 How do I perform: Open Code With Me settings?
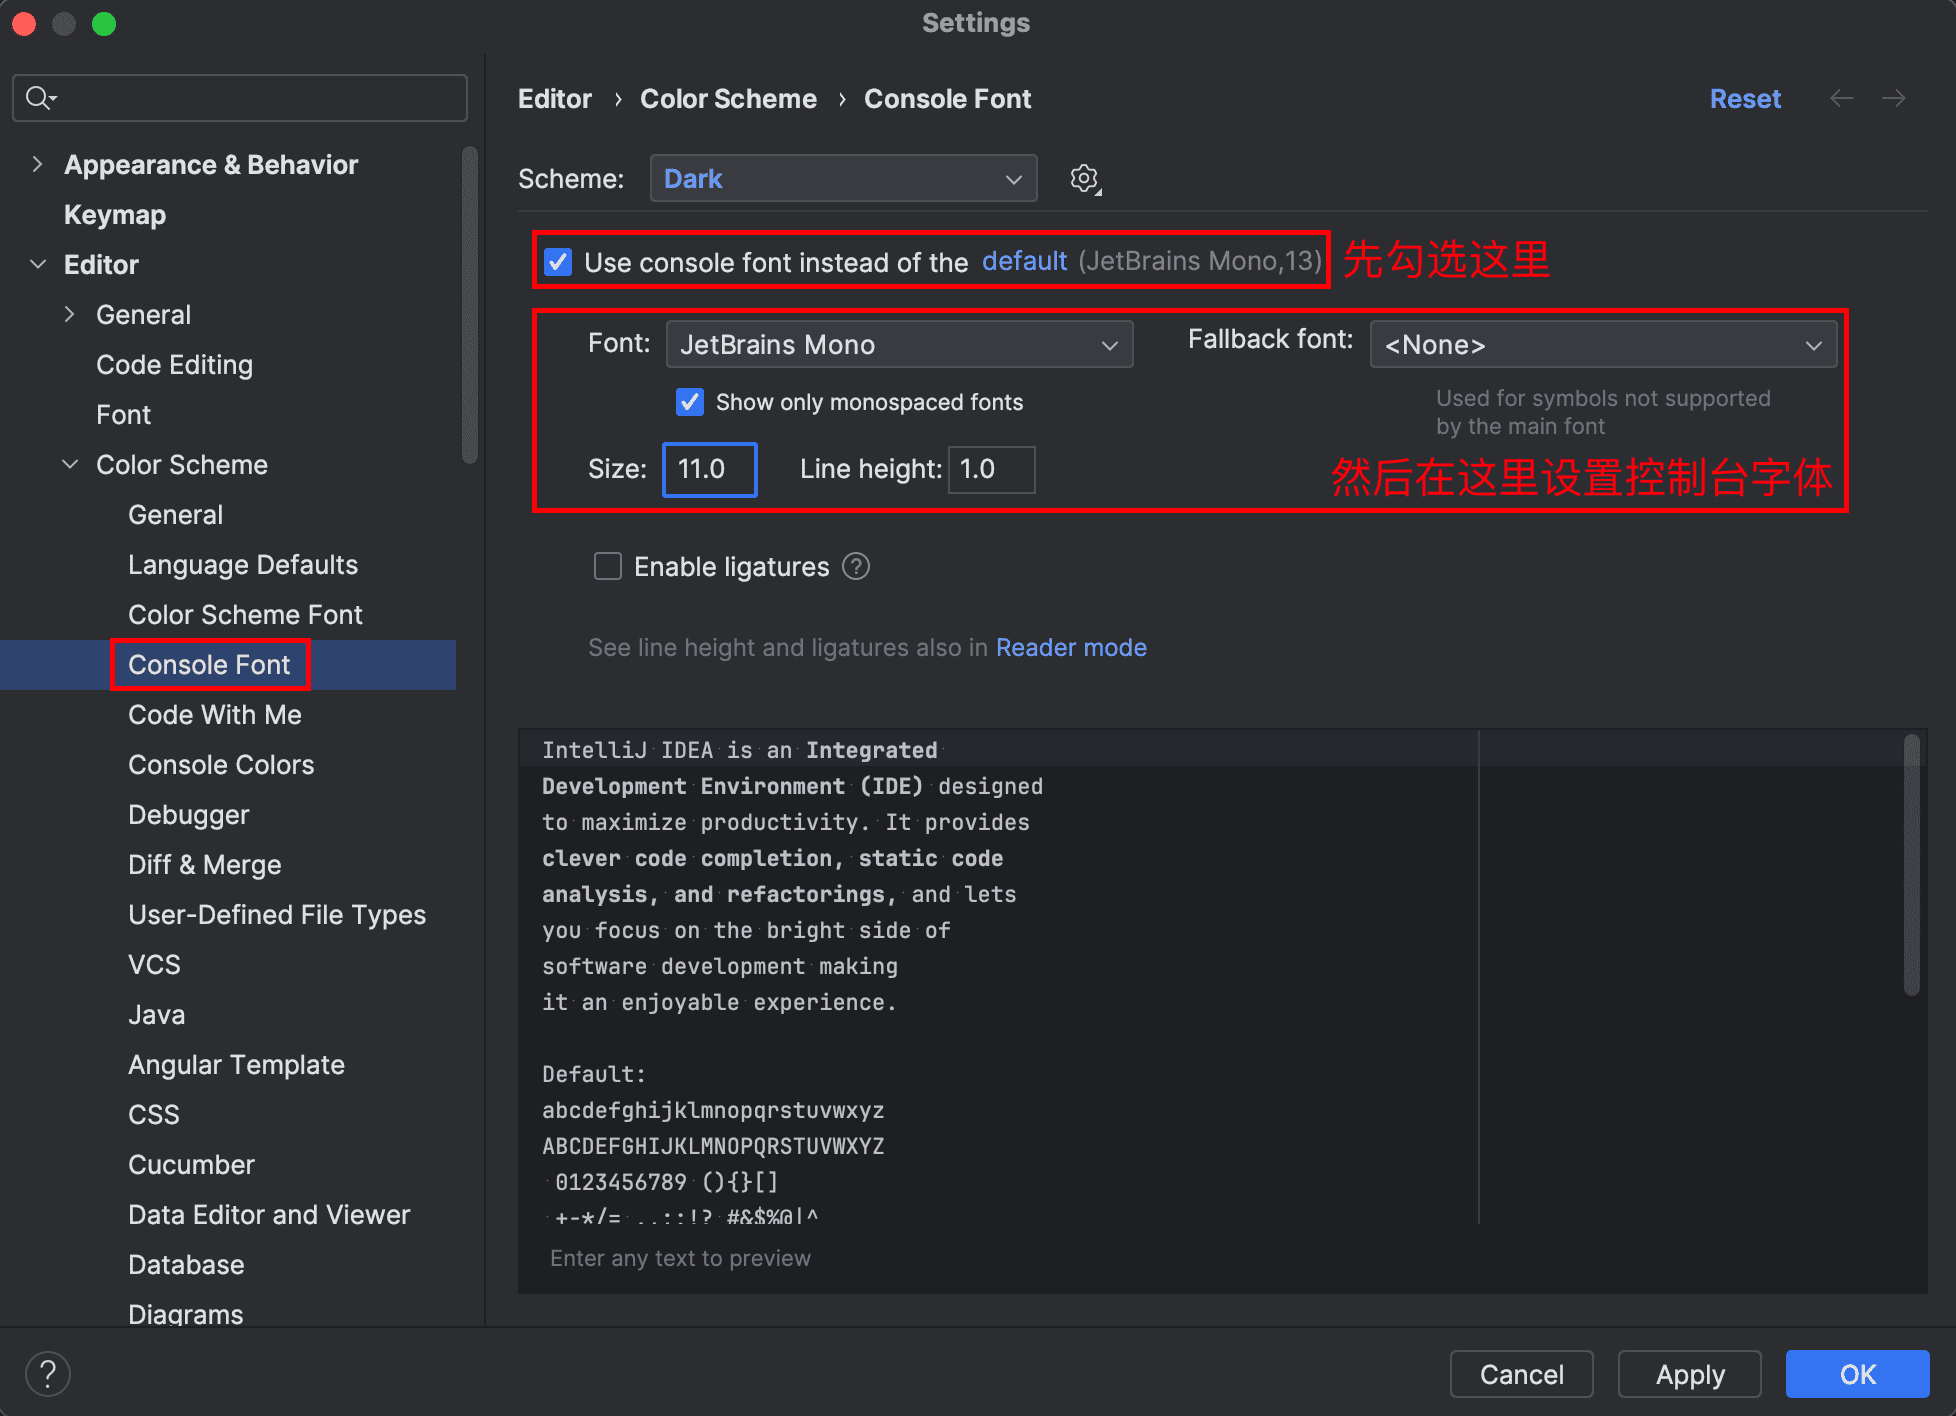[215, 715]
